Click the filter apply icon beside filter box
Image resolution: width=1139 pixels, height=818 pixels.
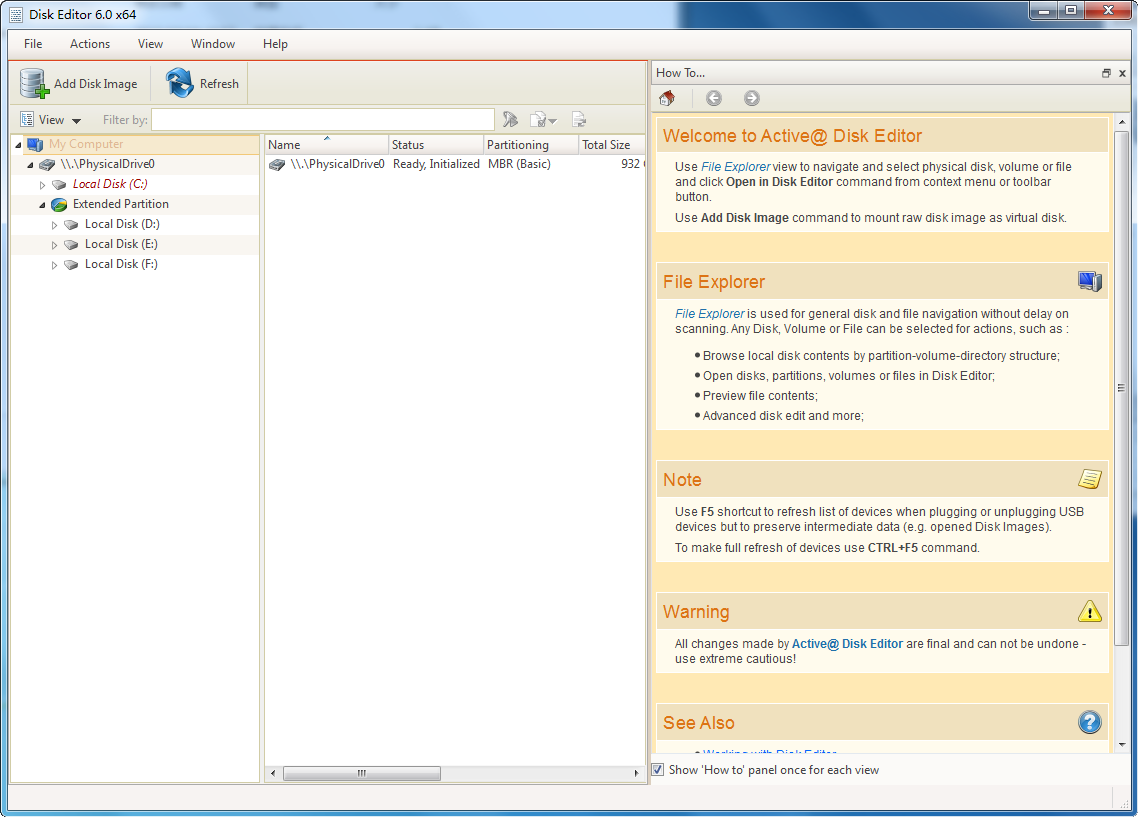coord(510,120)
